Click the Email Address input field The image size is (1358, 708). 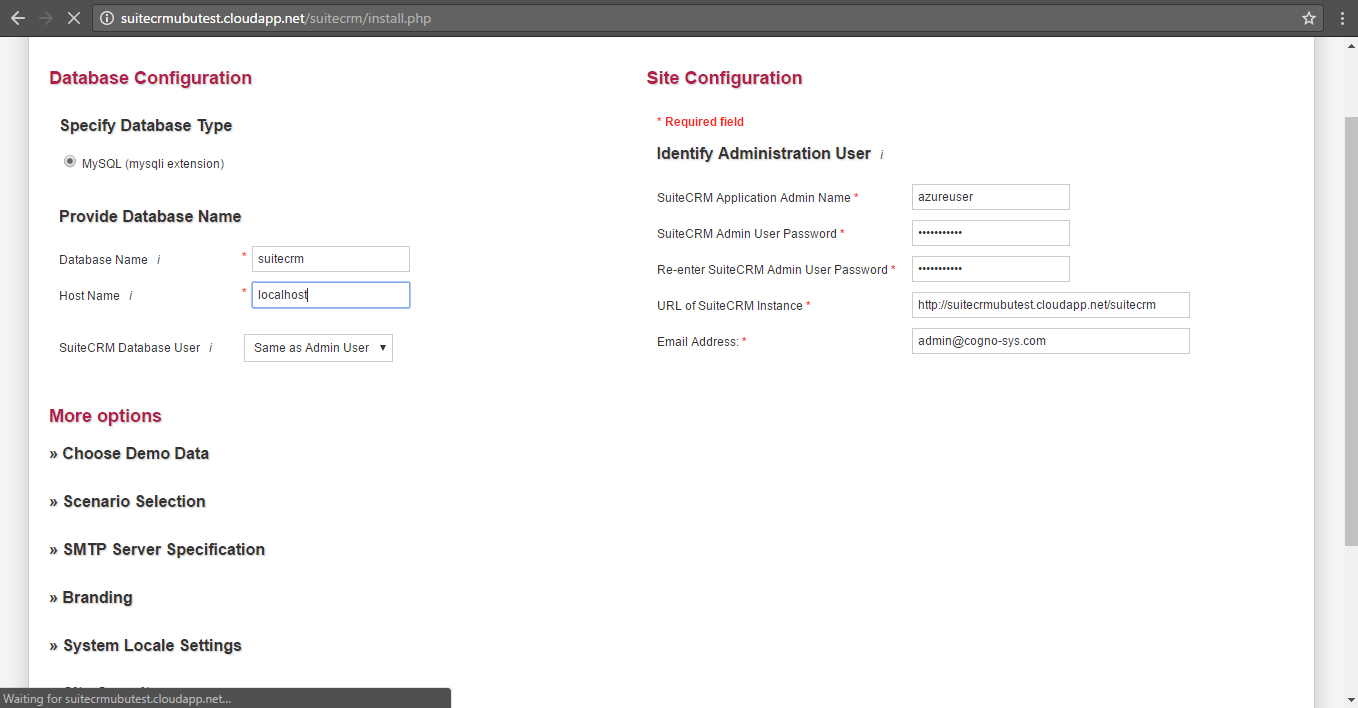pos(1050,341)
